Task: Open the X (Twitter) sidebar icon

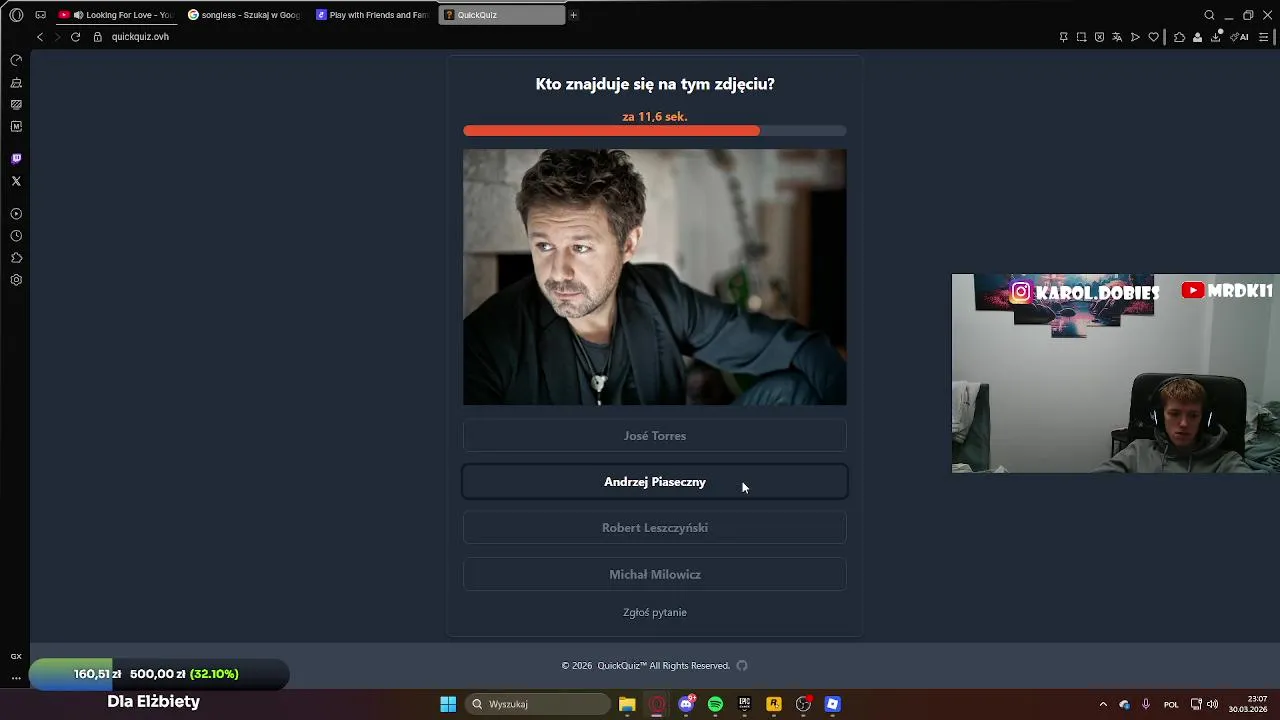Action: (x=16, y=181)
